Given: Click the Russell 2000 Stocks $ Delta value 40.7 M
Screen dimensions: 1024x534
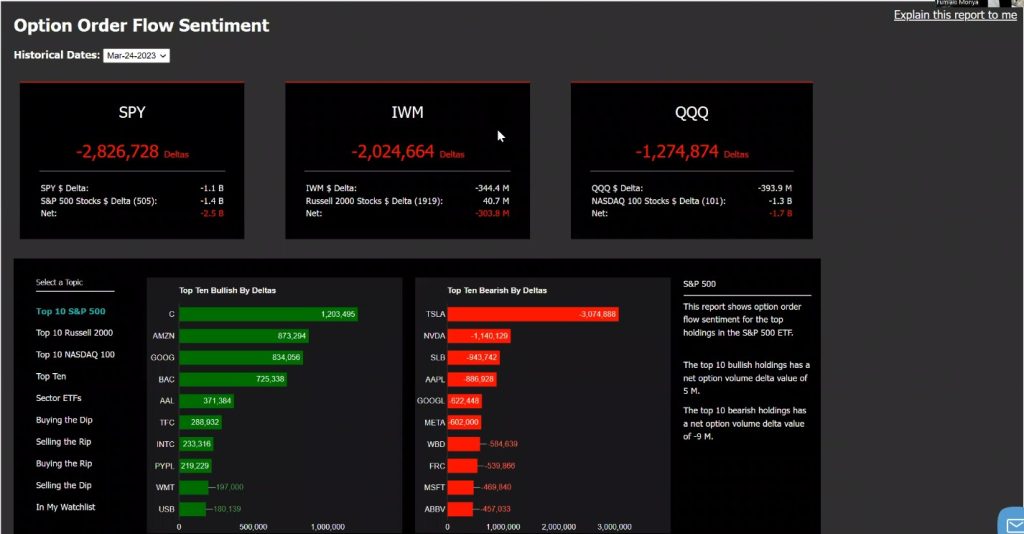Looking at the screenshot, I should (496, 201).
